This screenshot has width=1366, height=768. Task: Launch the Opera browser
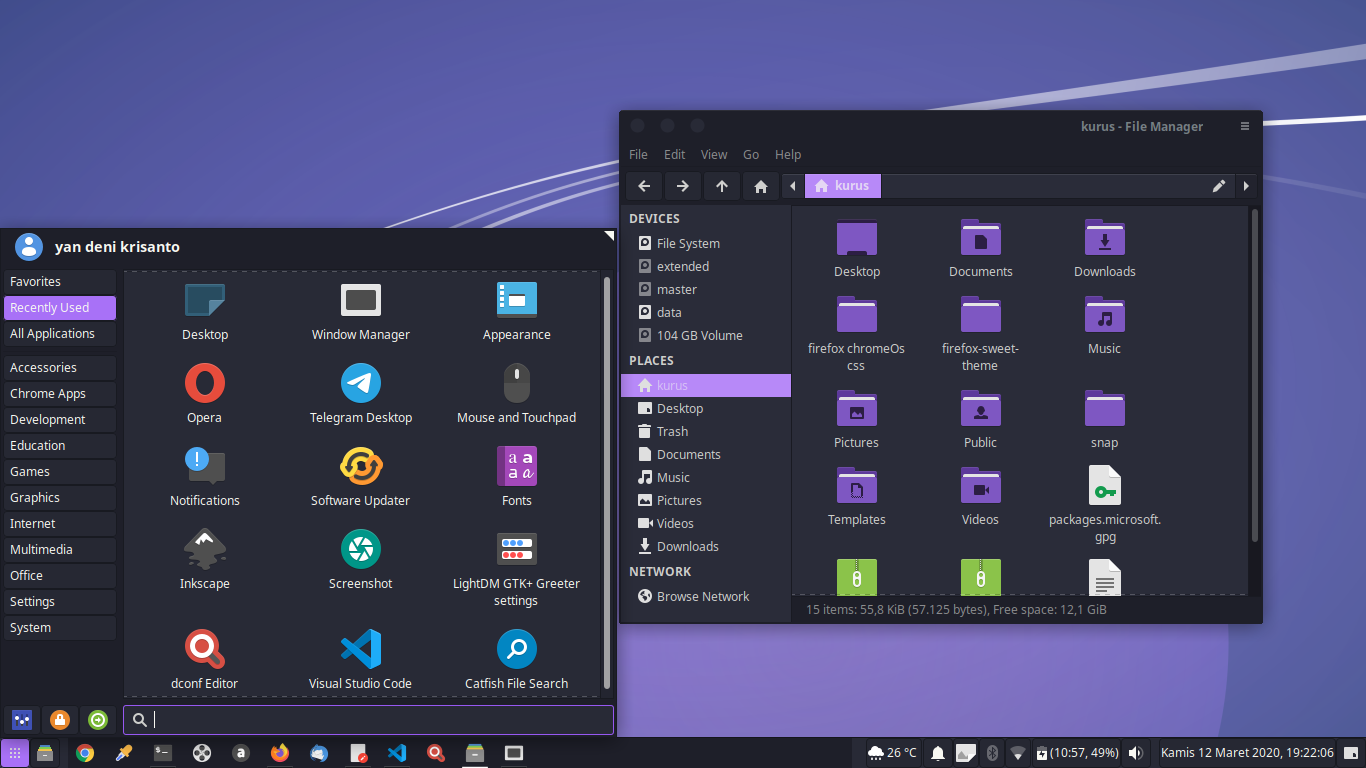coord(204,394)
